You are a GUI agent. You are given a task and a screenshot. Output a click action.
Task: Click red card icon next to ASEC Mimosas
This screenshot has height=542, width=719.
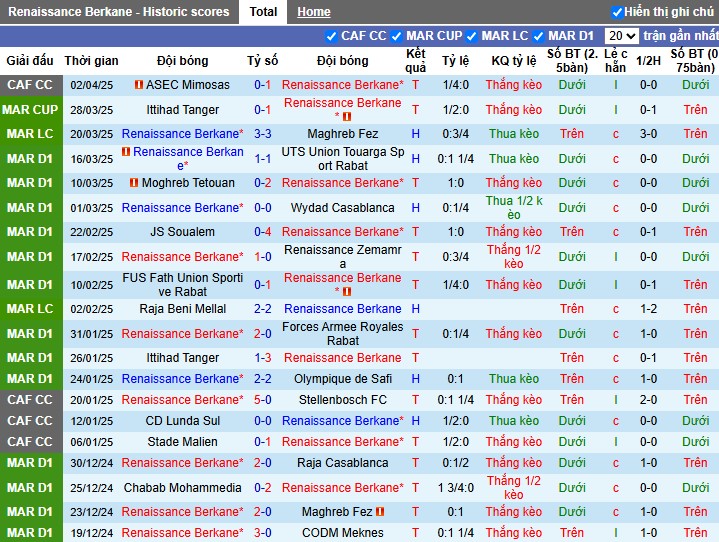tap(138, 85)
